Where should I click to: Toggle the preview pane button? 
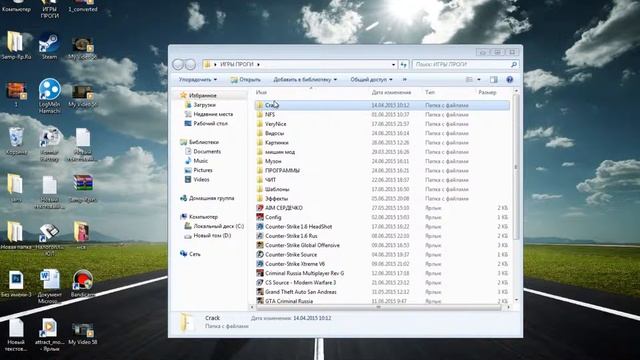493,80
